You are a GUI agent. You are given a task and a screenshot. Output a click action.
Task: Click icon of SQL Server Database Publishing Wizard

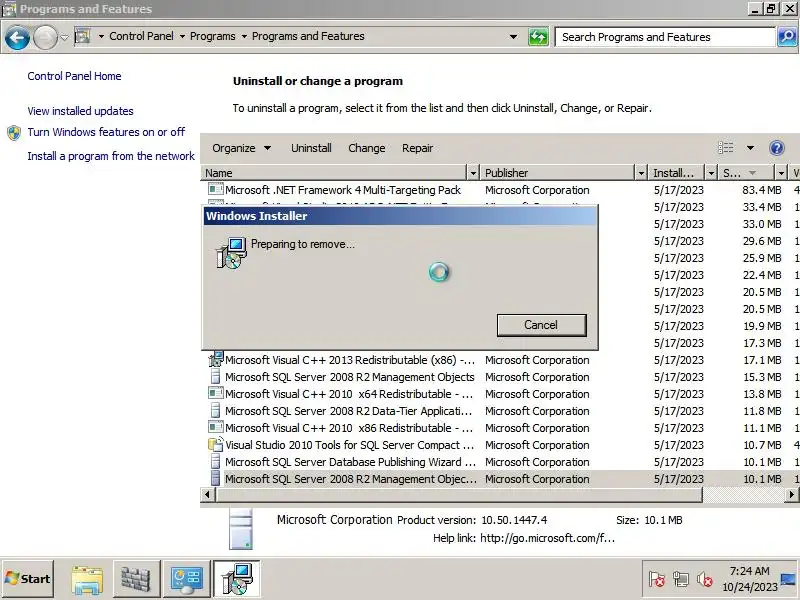pos(215,462)
